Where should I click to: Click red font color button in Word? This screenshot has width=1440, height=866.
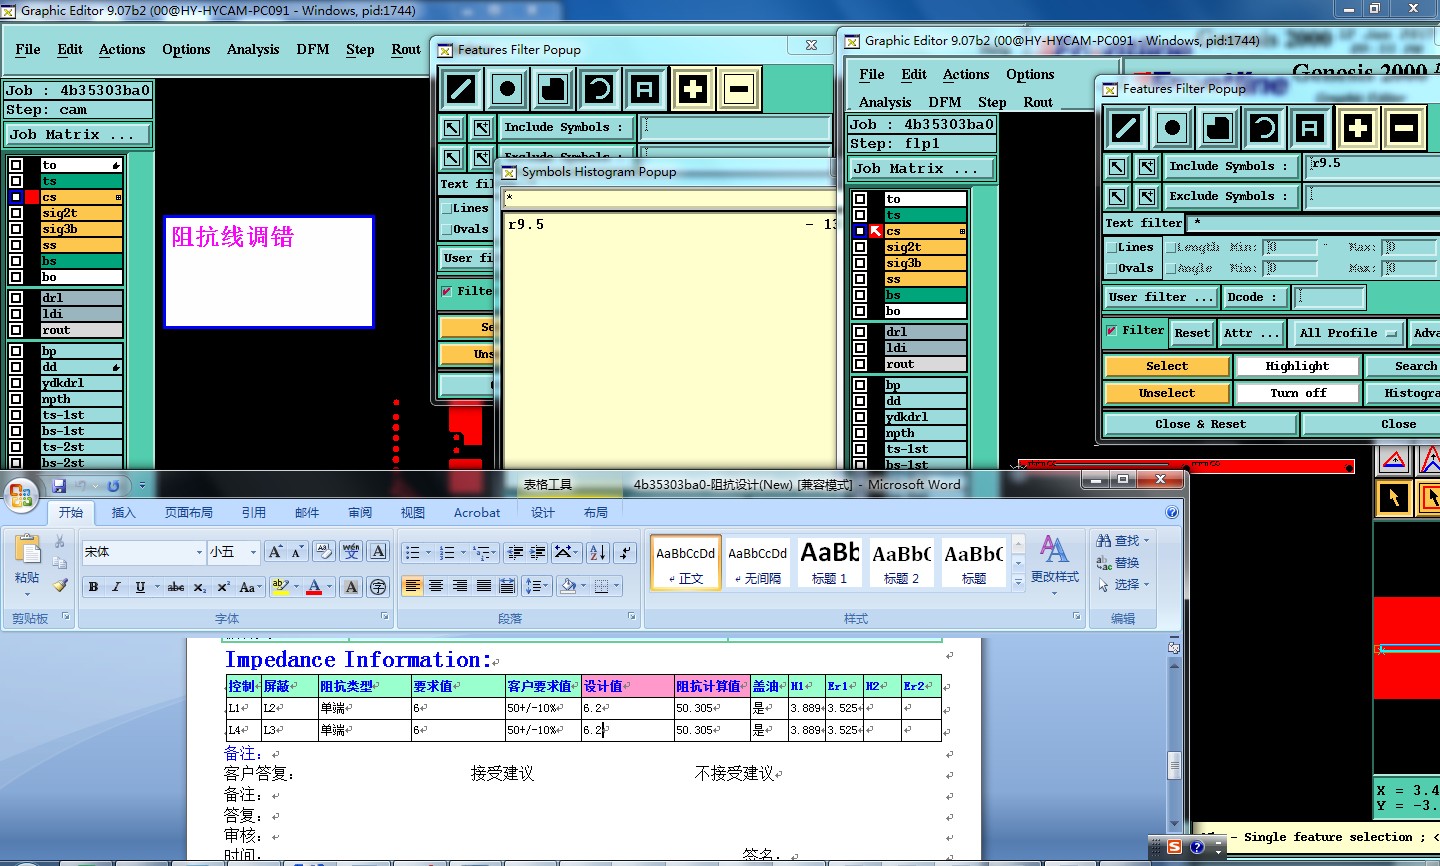point(314,587)
